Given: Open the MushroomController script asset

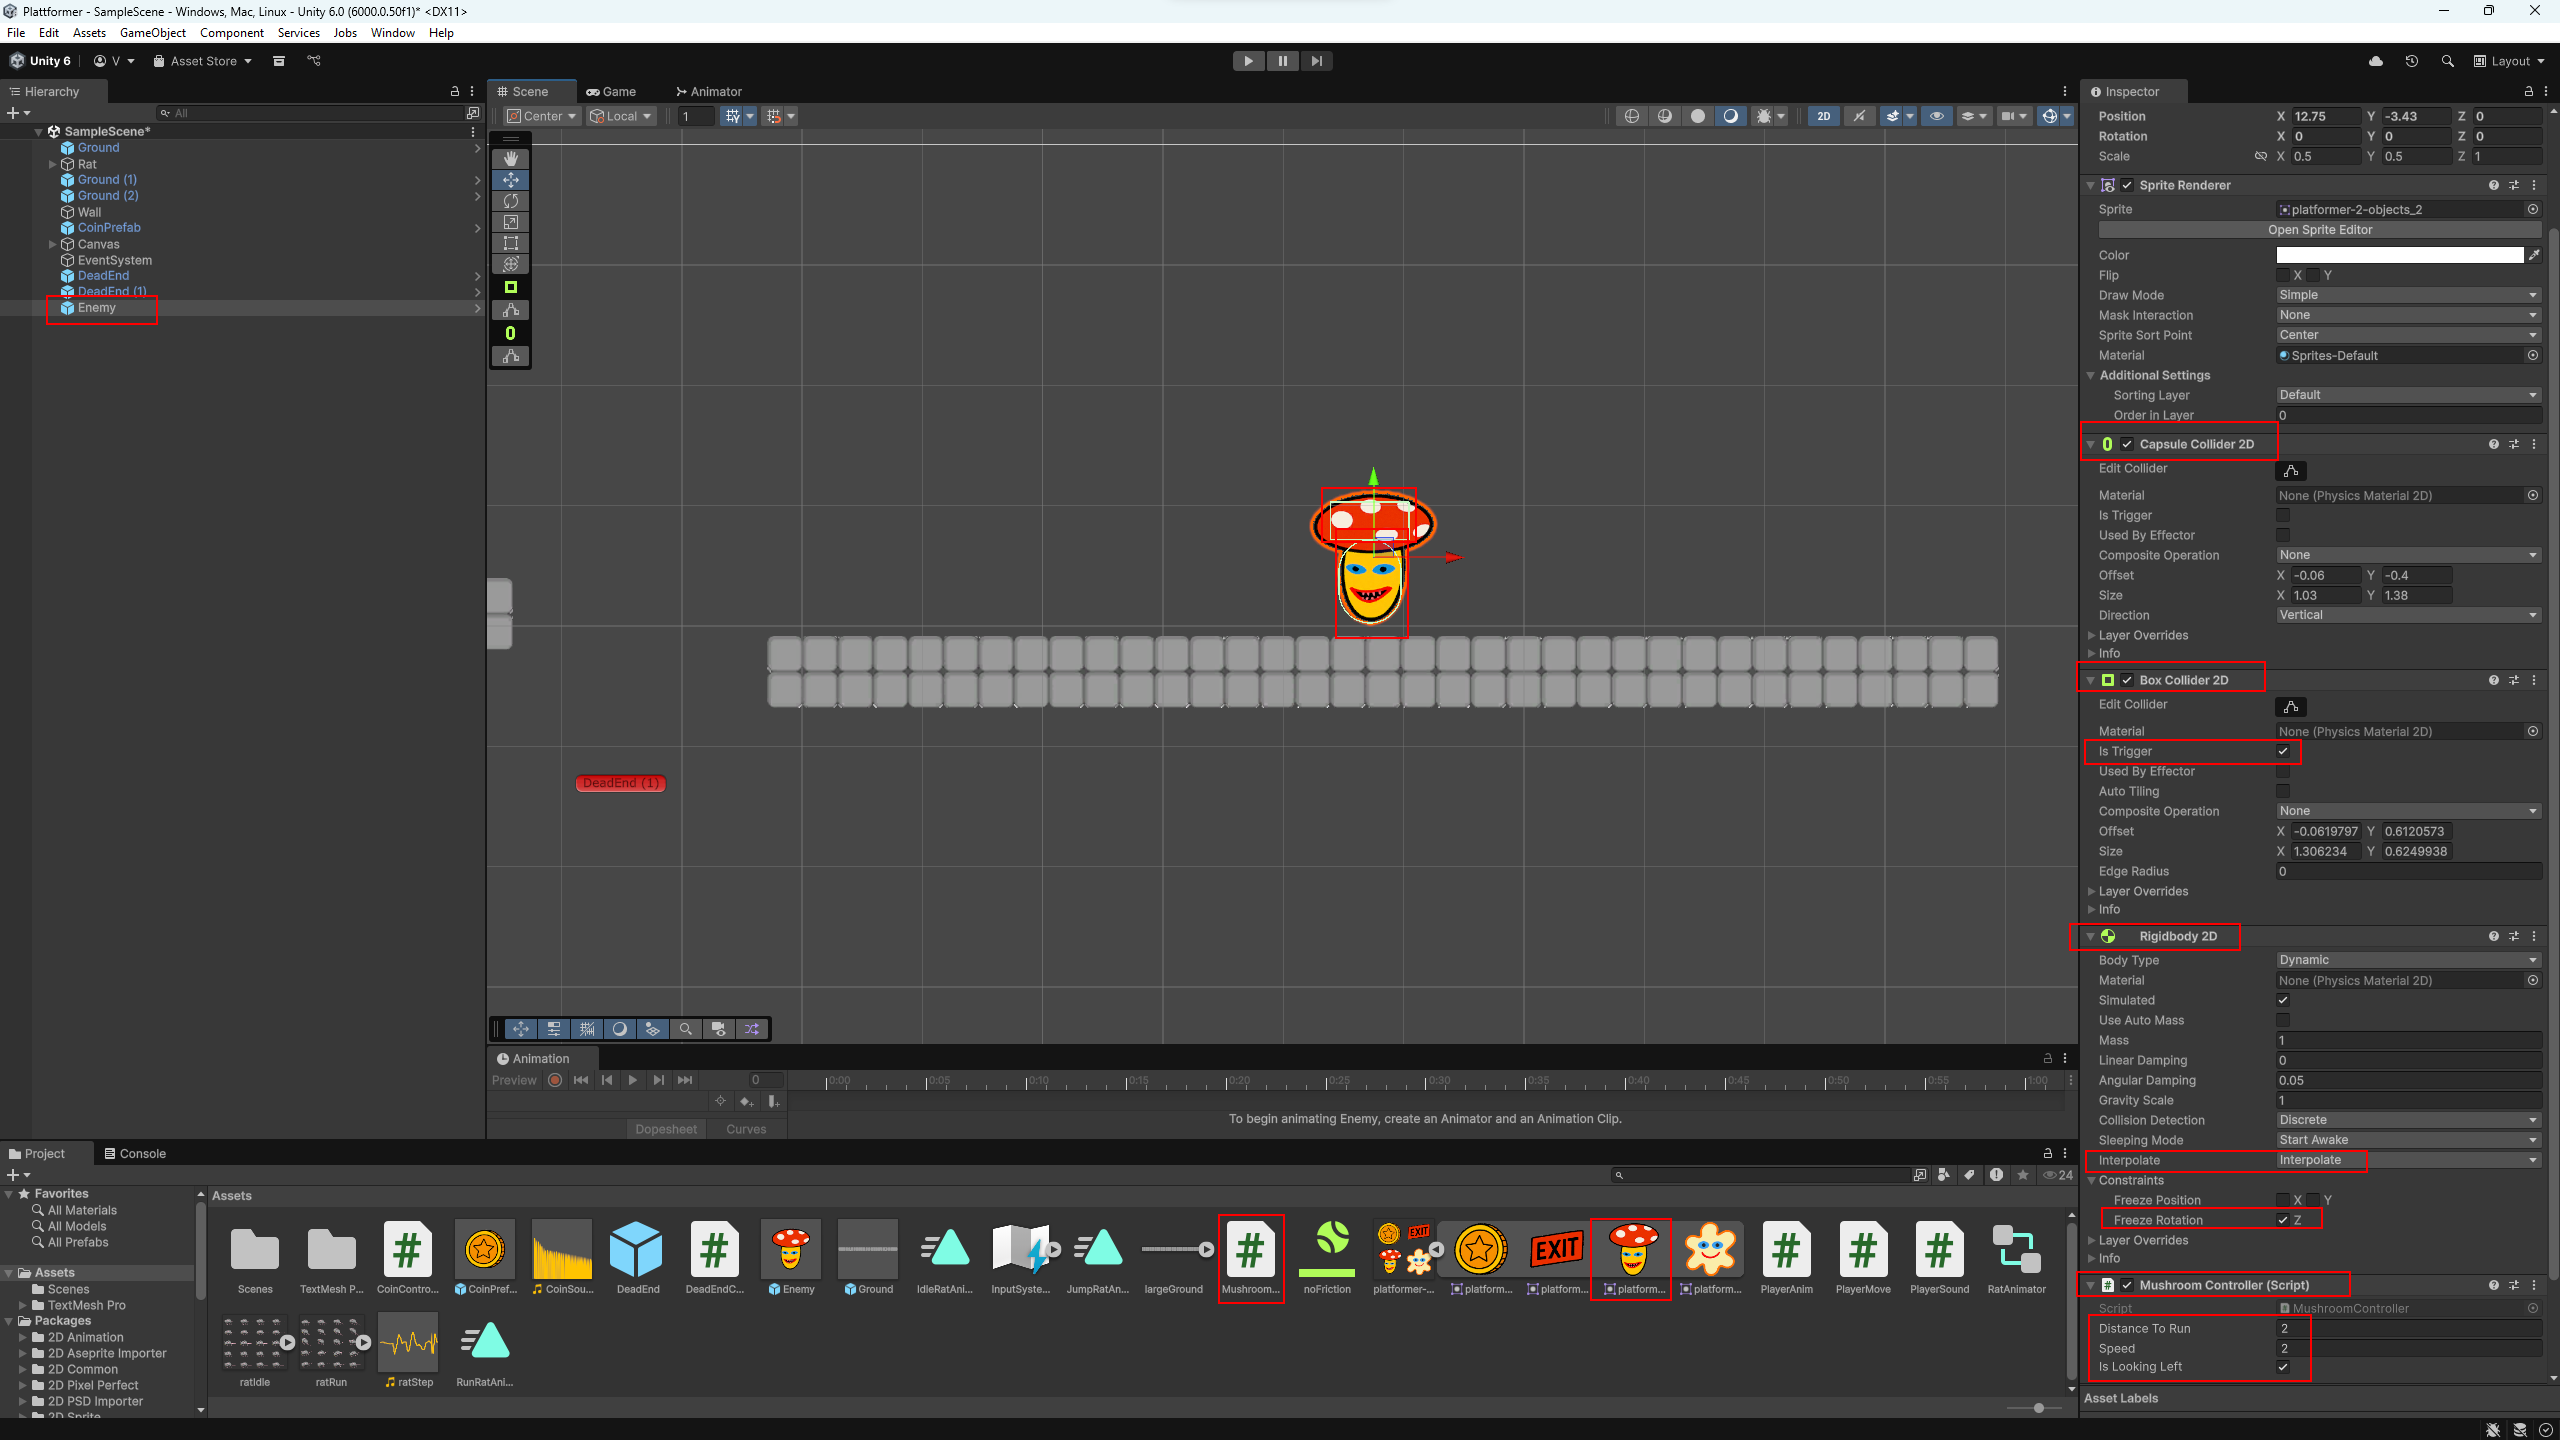Looking at the screenshot, I should tap(1250, 1250).
